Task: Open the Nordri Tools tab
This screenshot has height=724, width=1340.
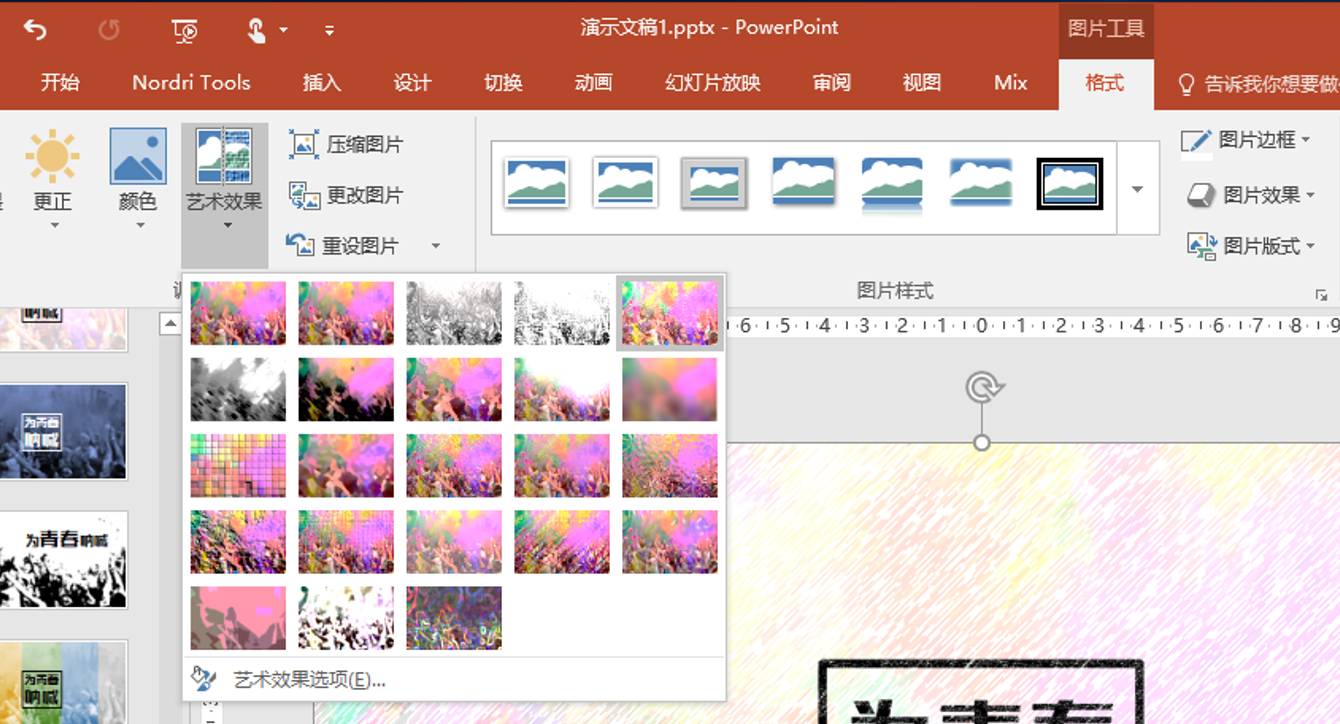Action: tap(191, 83)
